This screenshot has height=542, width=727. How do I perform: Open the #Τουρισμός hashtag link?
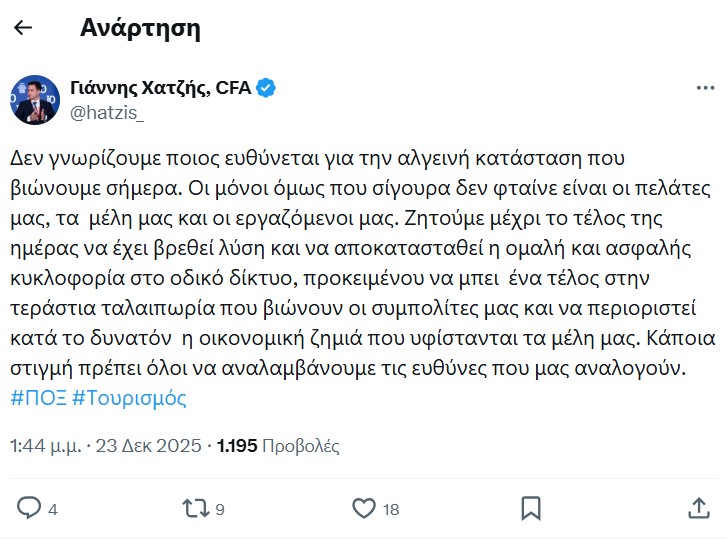pos(129,398)
